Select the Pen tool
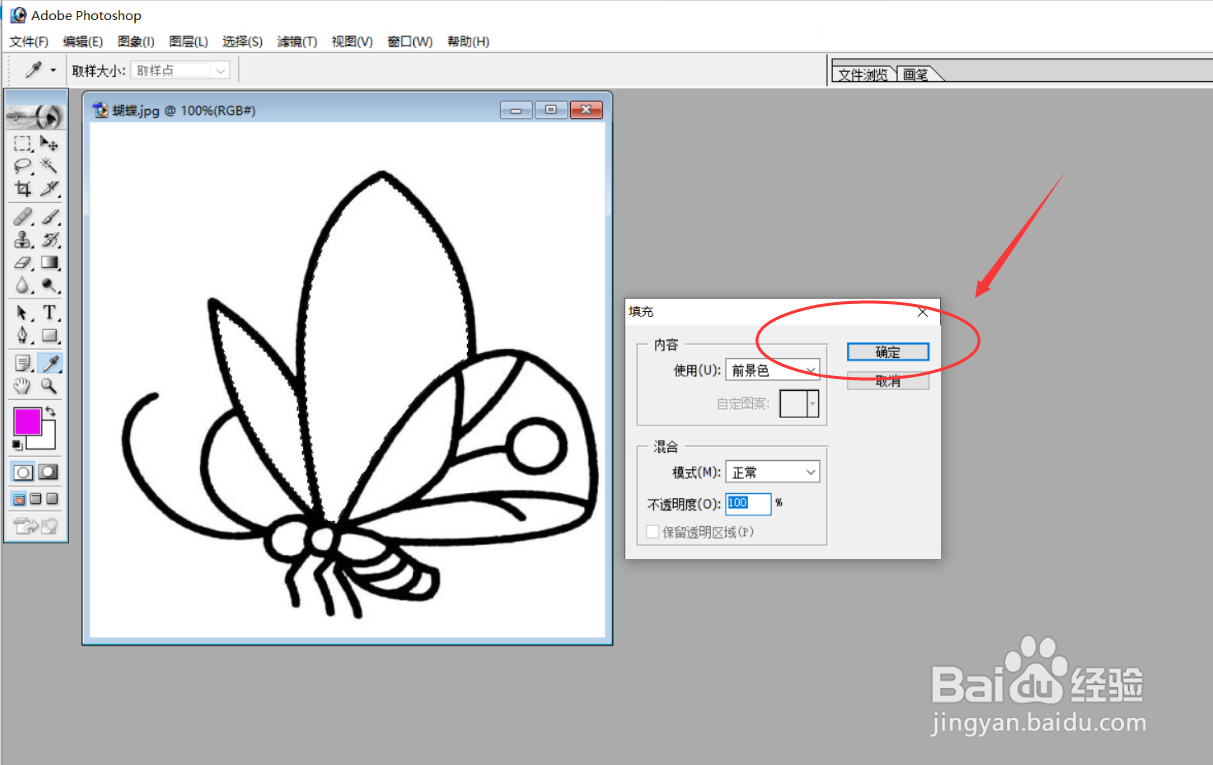The width and height of the screenshot is (1213, 765). (23, 335)
